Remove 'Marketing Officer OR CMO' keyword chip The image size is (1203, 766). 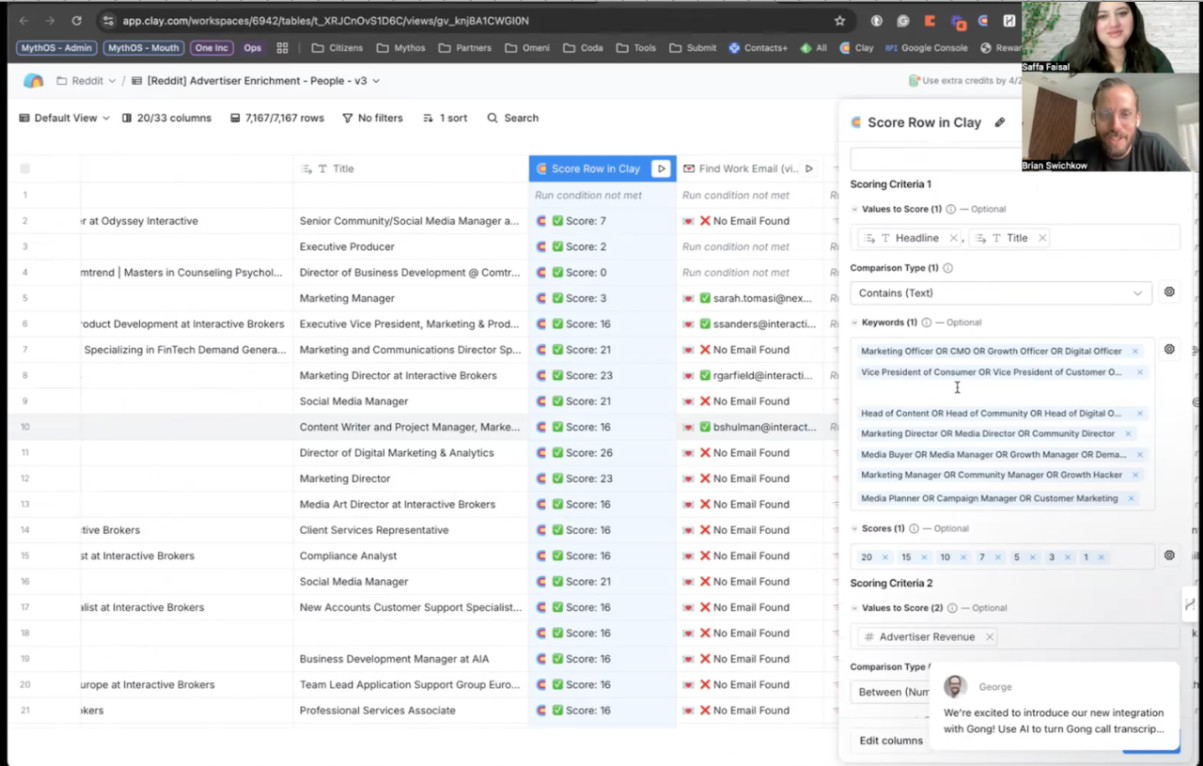click(1135, 351)
